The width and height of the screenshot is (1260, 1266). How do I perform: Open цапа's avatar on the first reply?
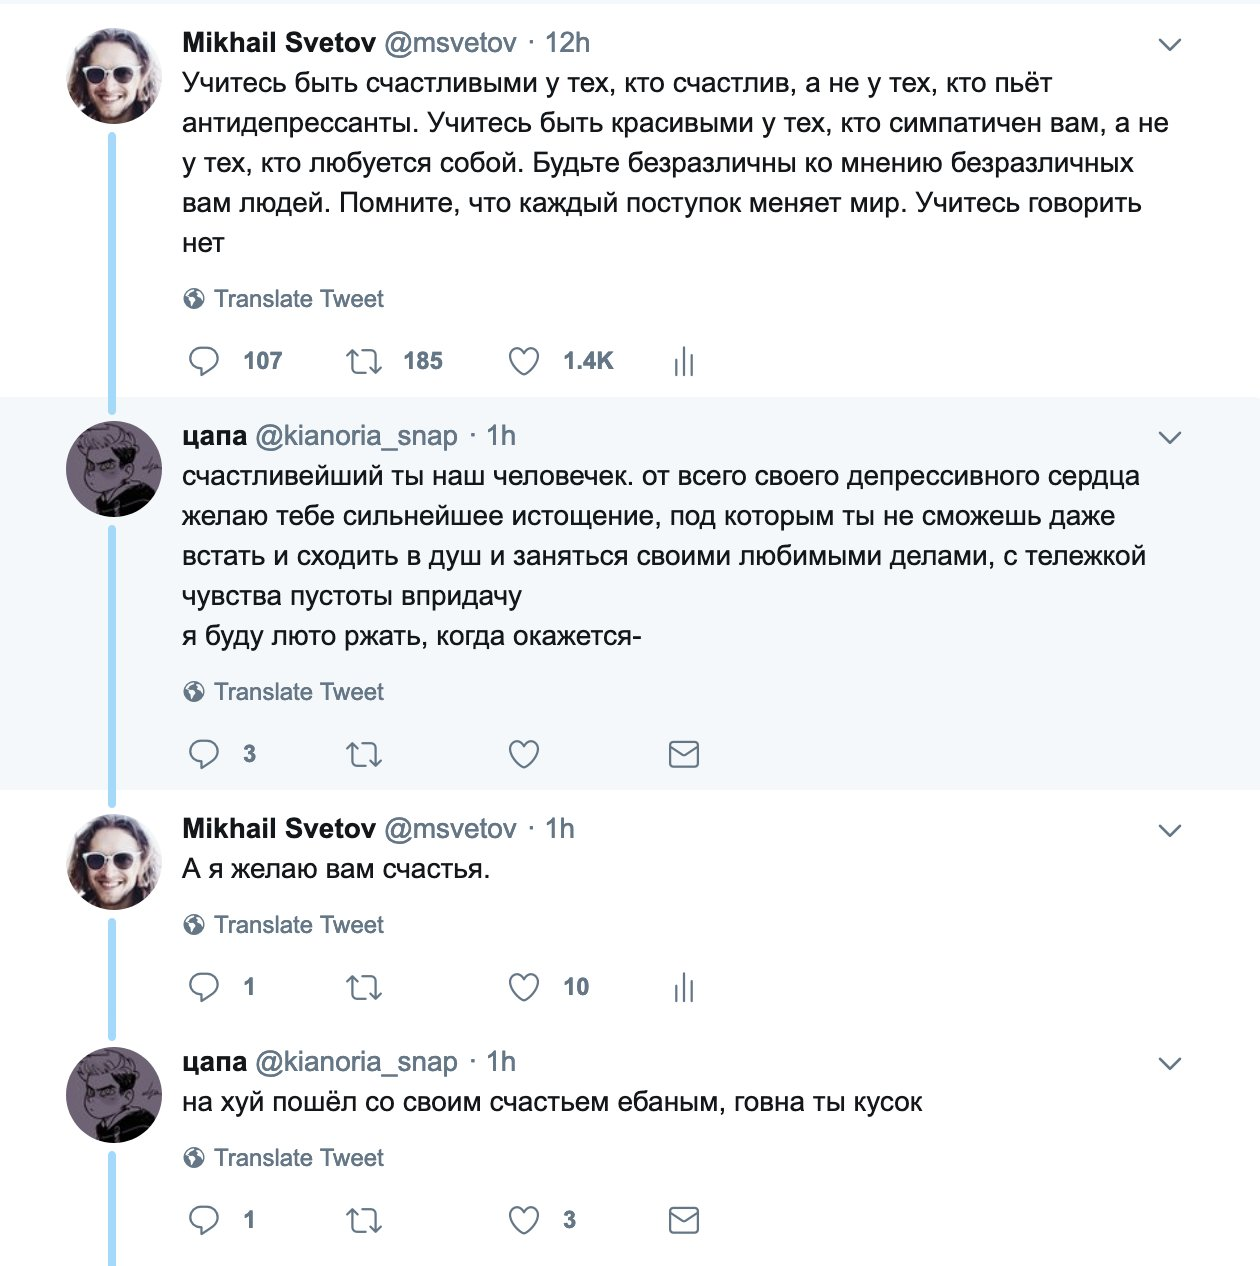(113, 469)
